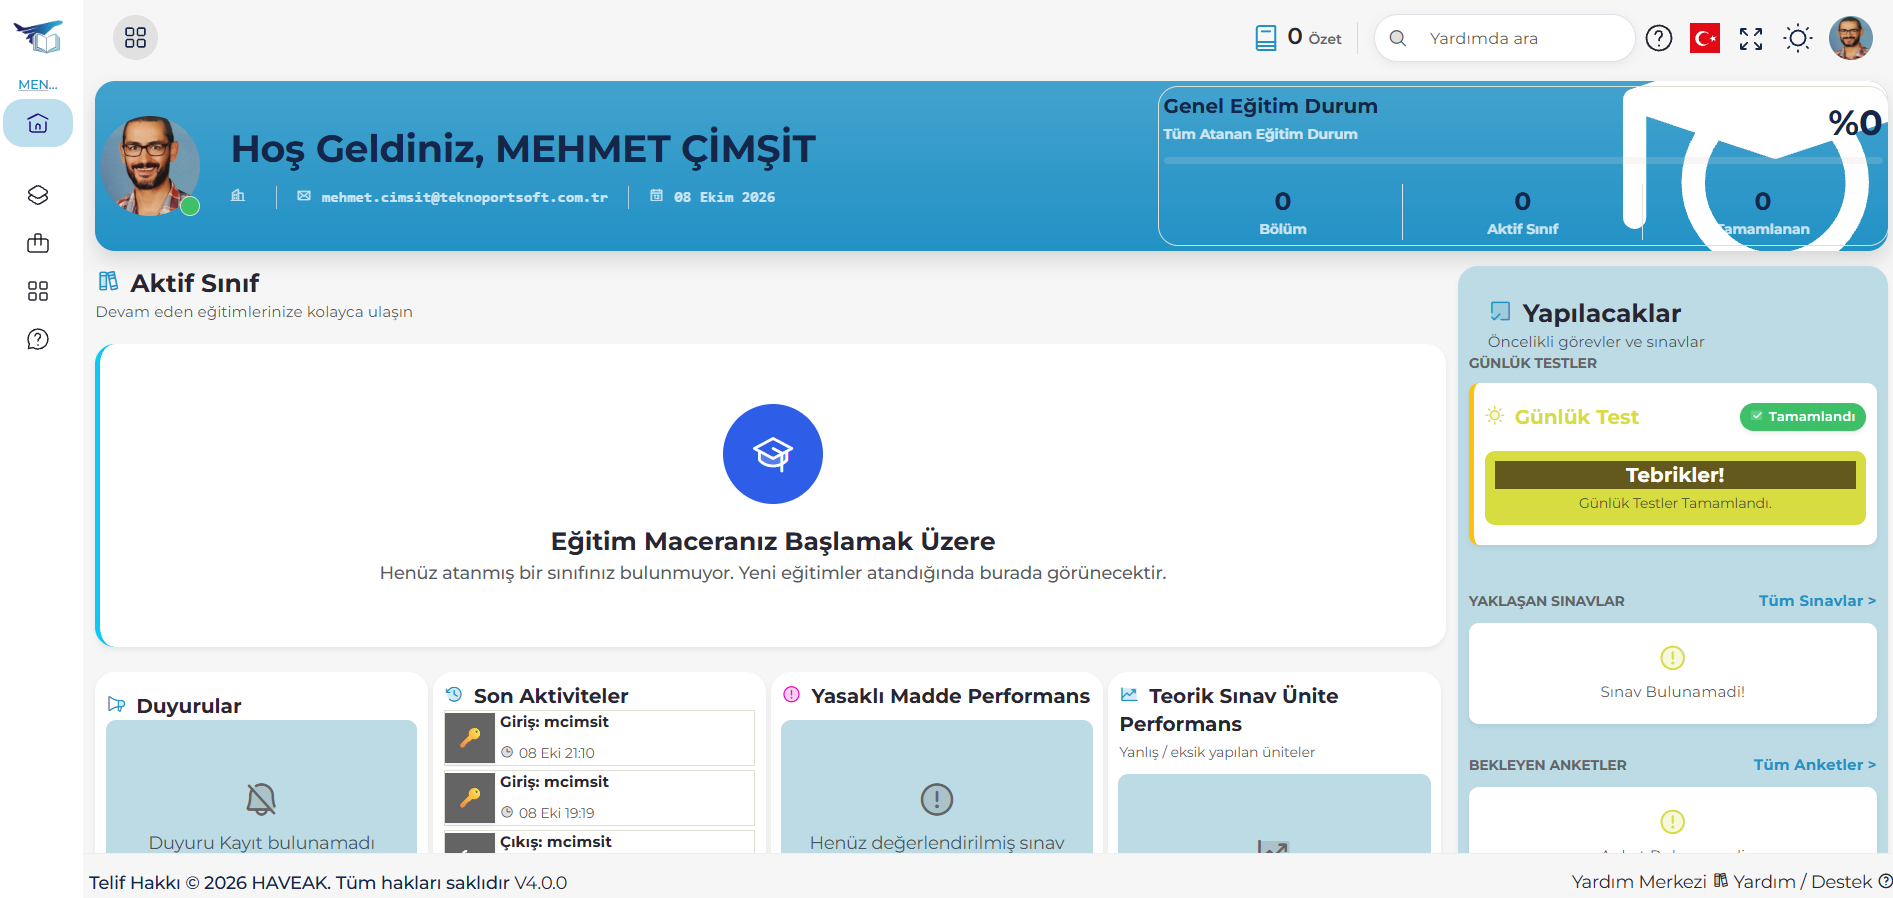Screen dimensions: 1893x898
Task: Click the Aktif Sınıf counter in banner
Action: click(1522, 213)
